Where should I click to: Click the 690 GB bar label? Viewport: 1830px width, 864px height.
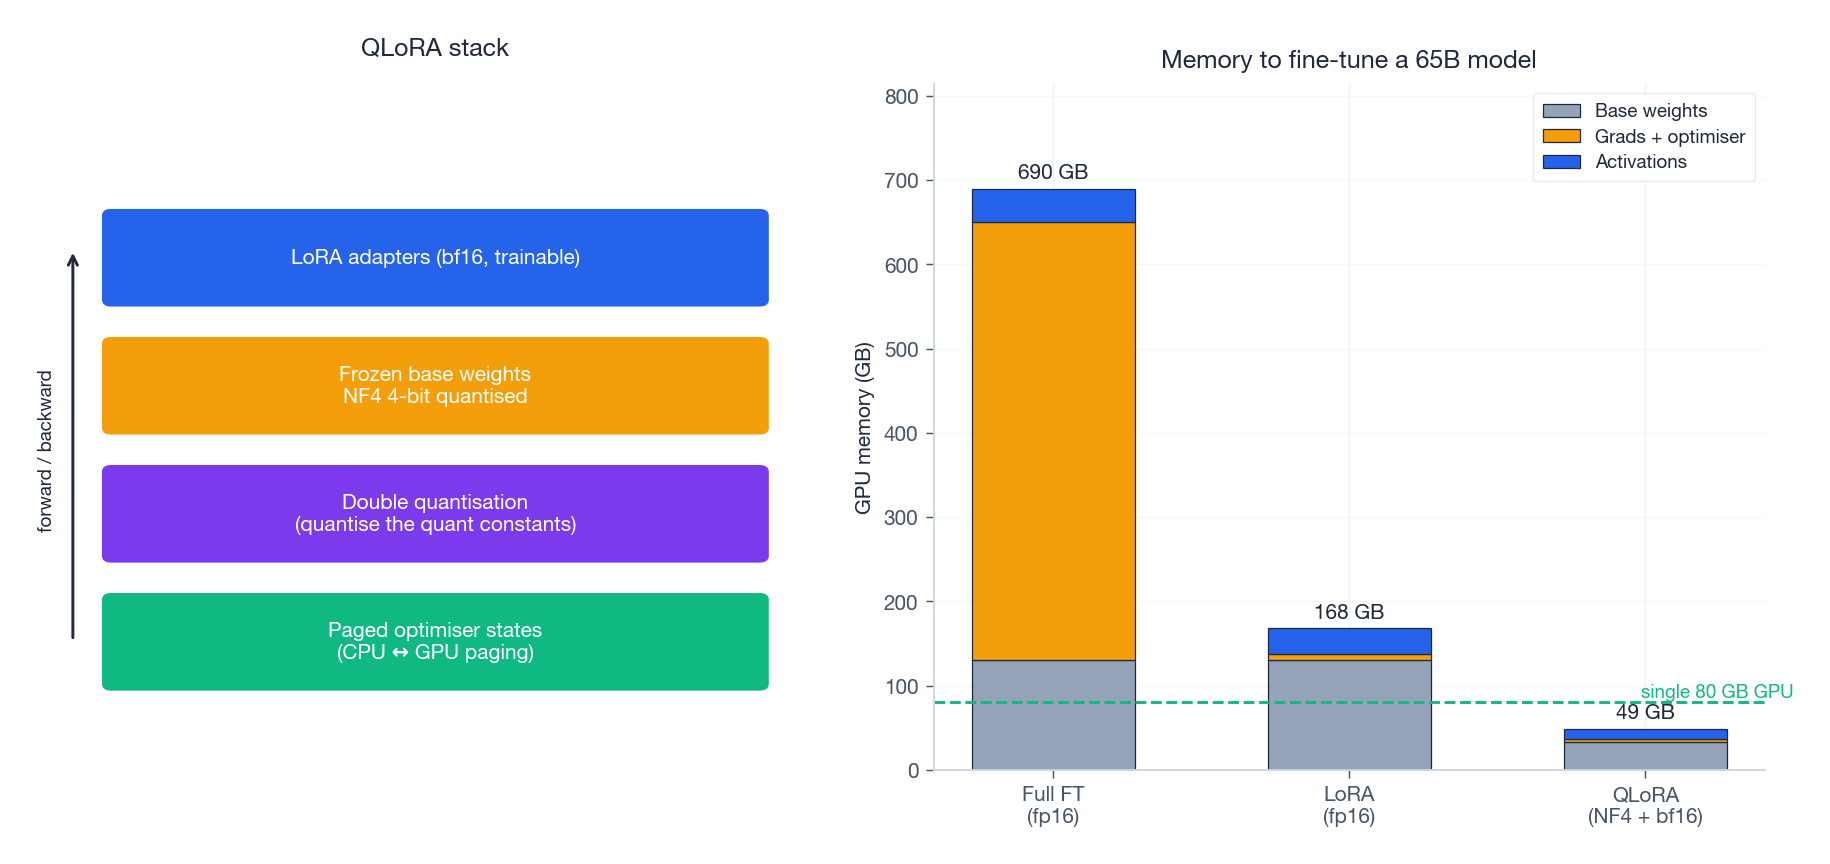[1053, 172]
